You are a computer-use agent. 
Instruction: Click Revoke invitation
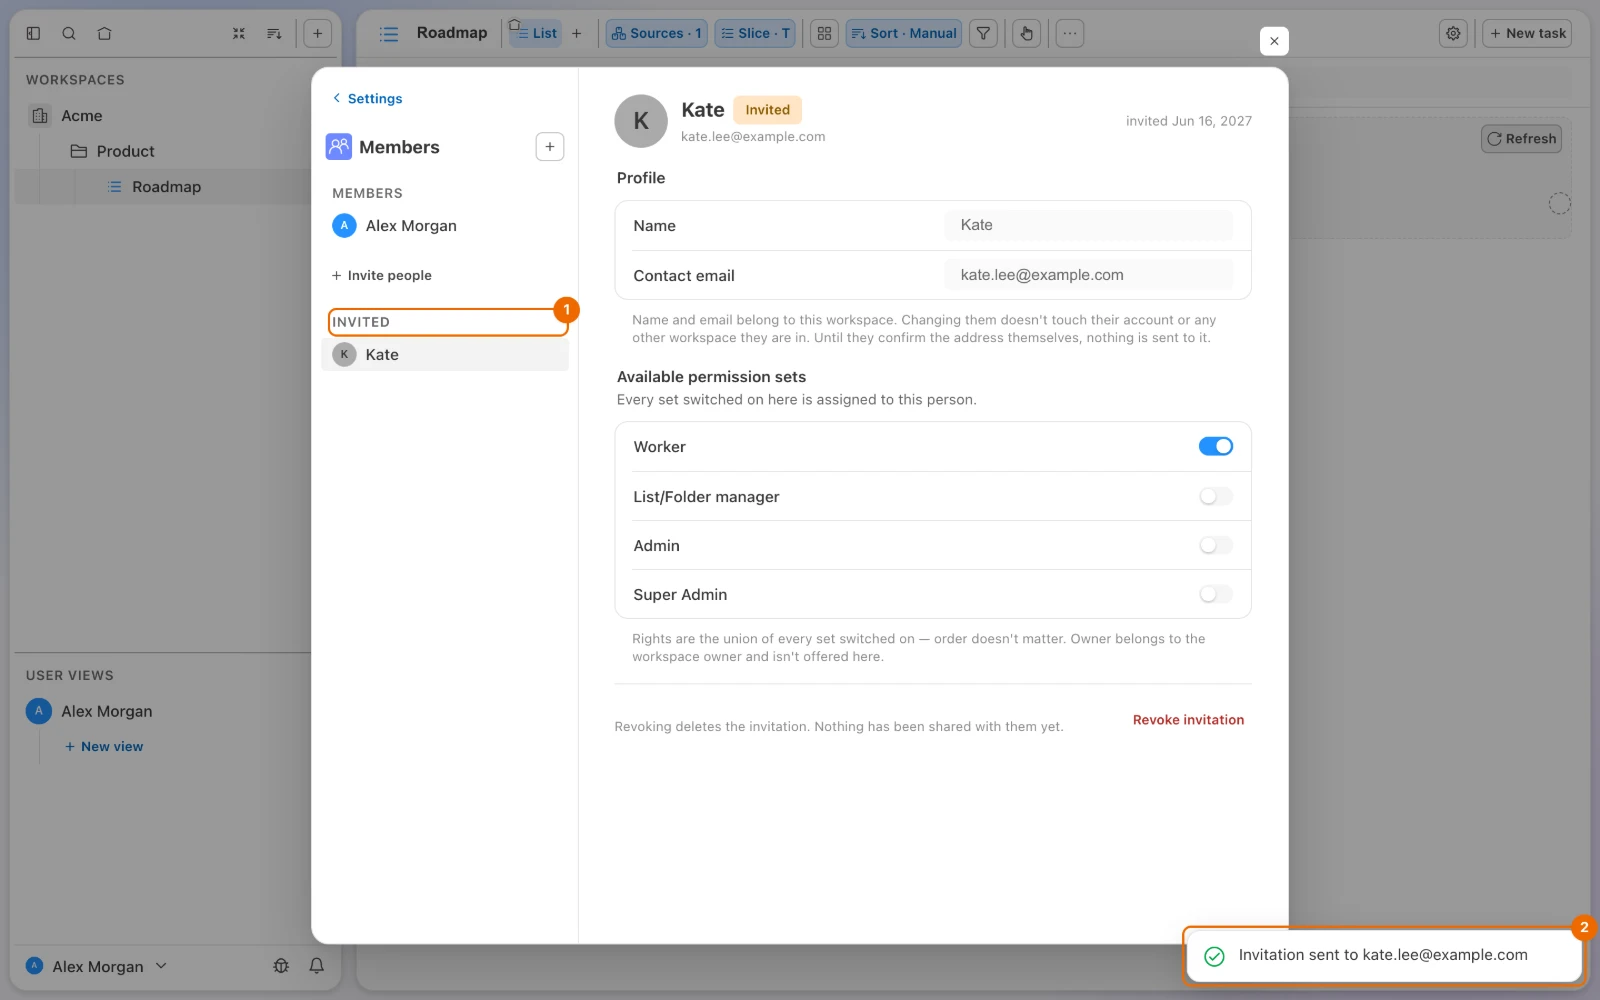(1188, 720)
